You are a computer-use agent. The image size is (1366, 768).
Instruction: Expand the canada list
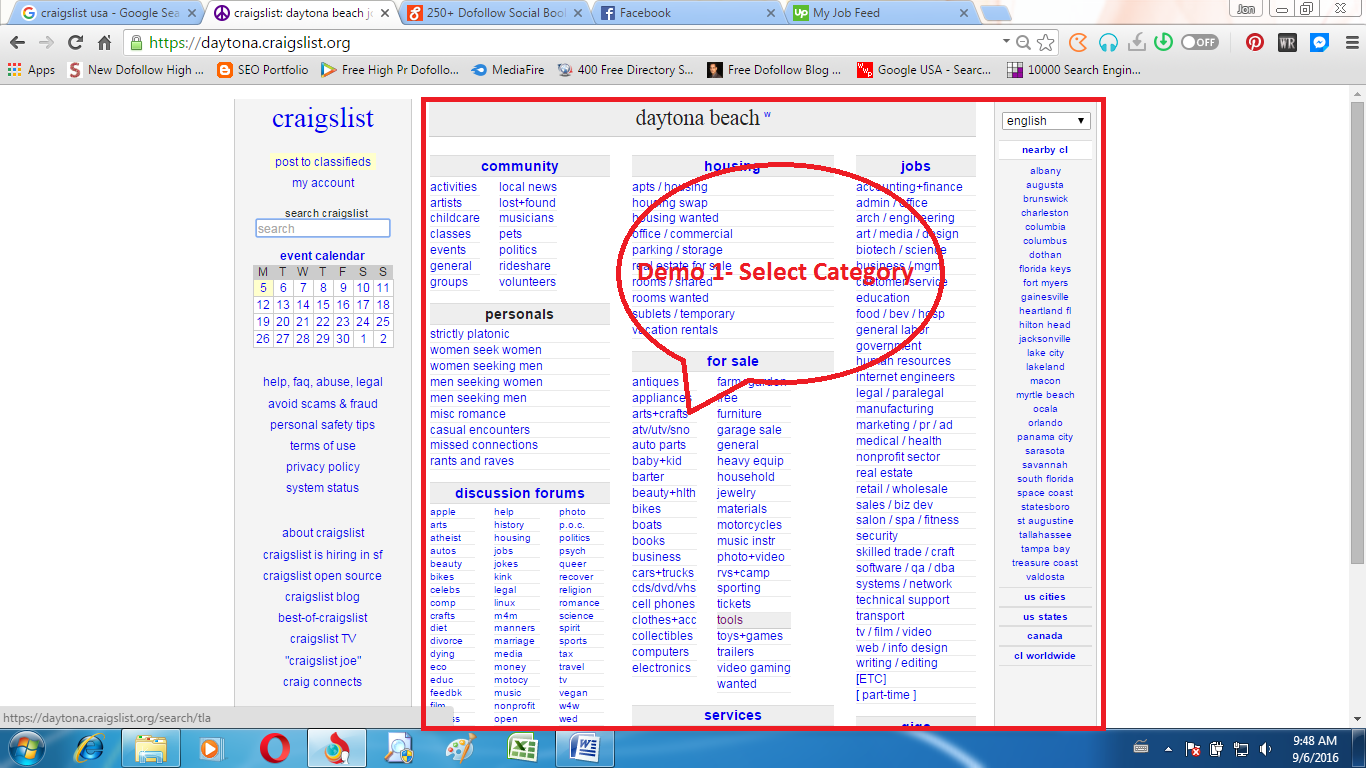tap(1044, 636)
